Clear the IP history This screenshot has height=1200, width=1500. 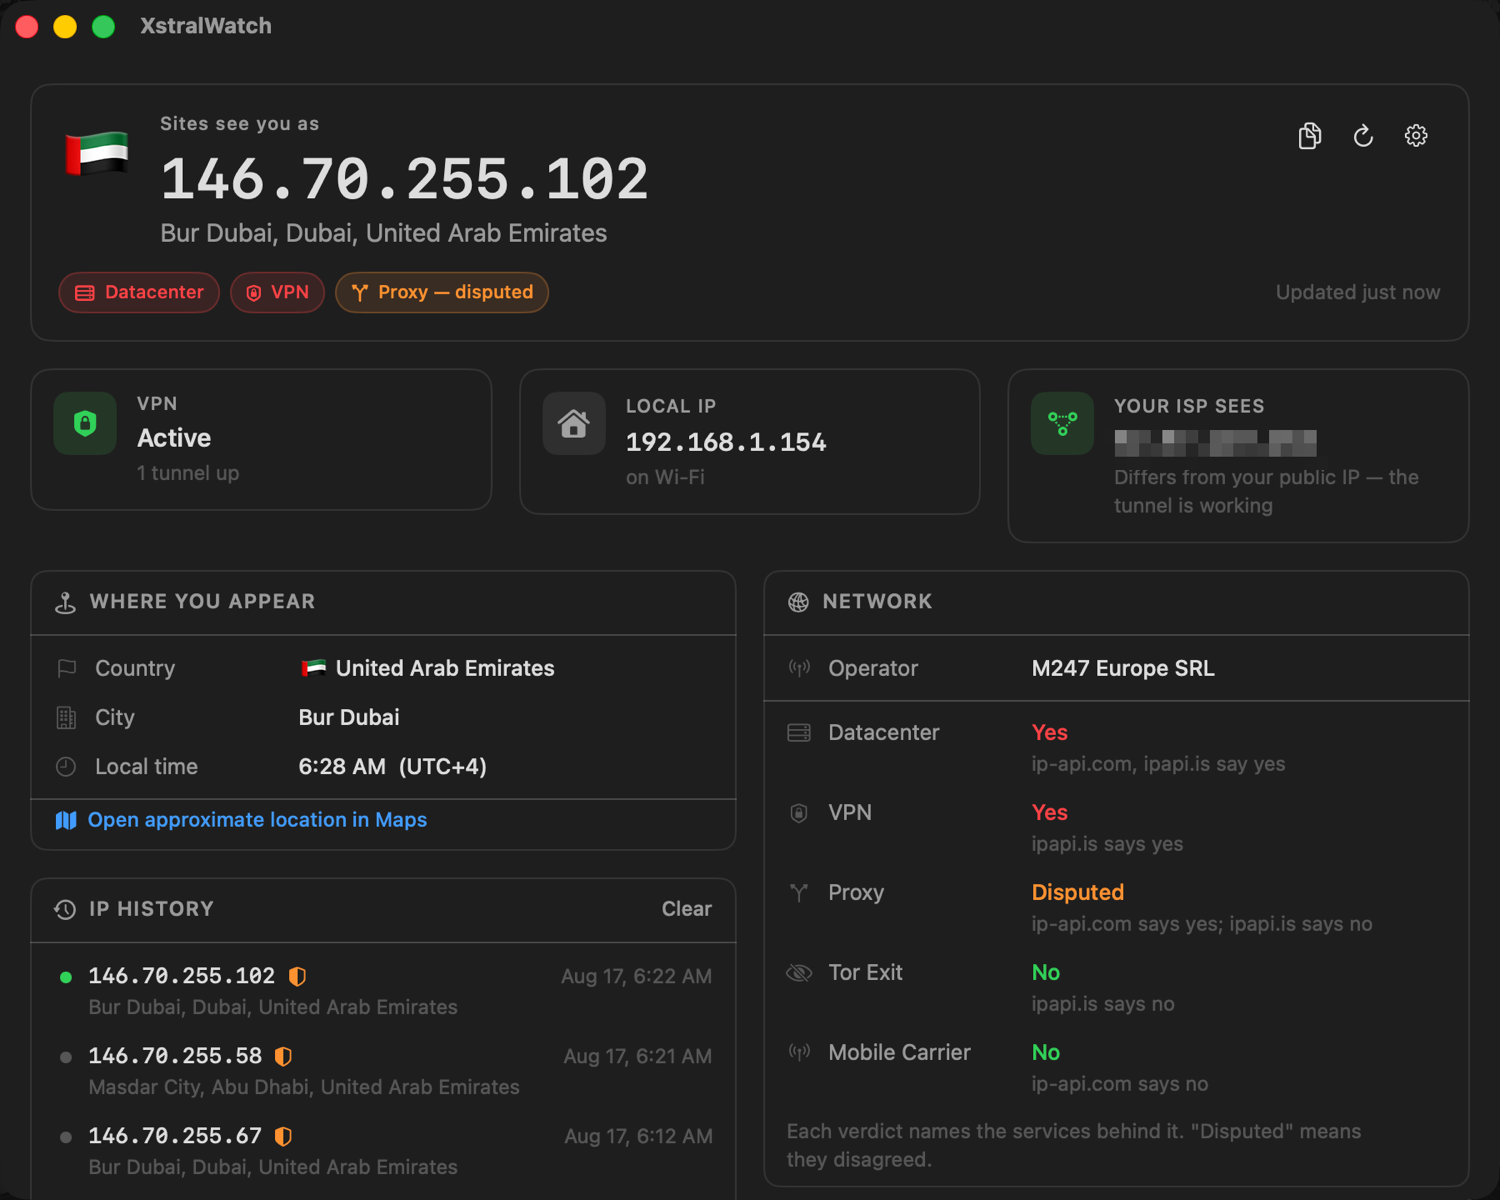(686, 909)
